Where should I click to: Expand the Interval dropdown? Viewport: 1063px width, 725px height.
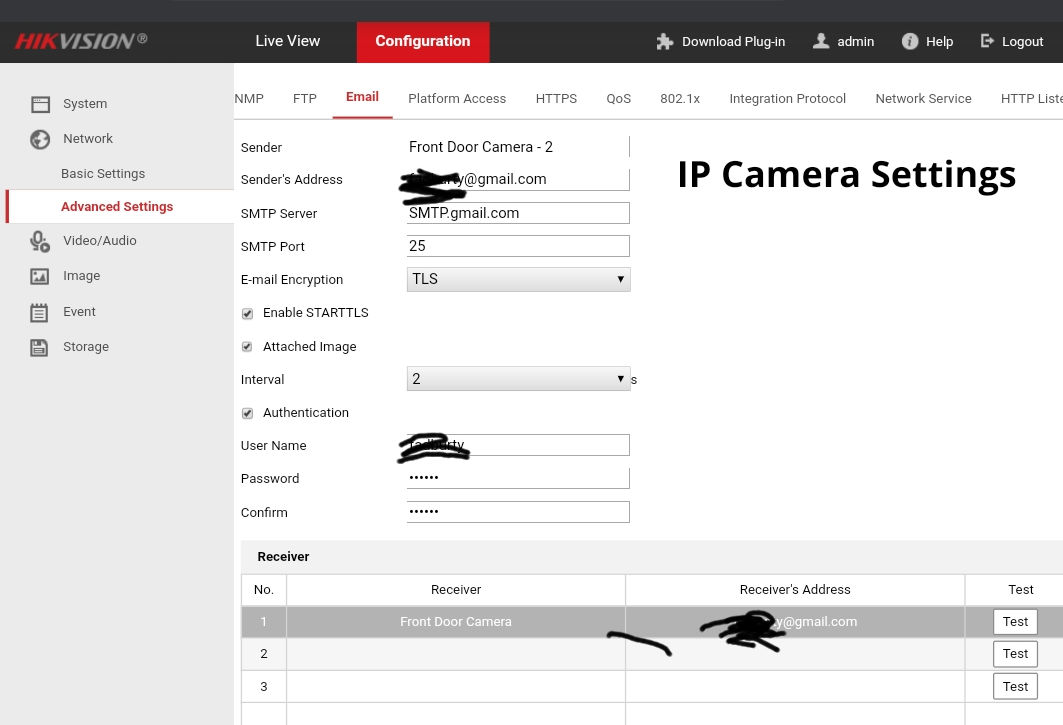click(x=518, y=379)
